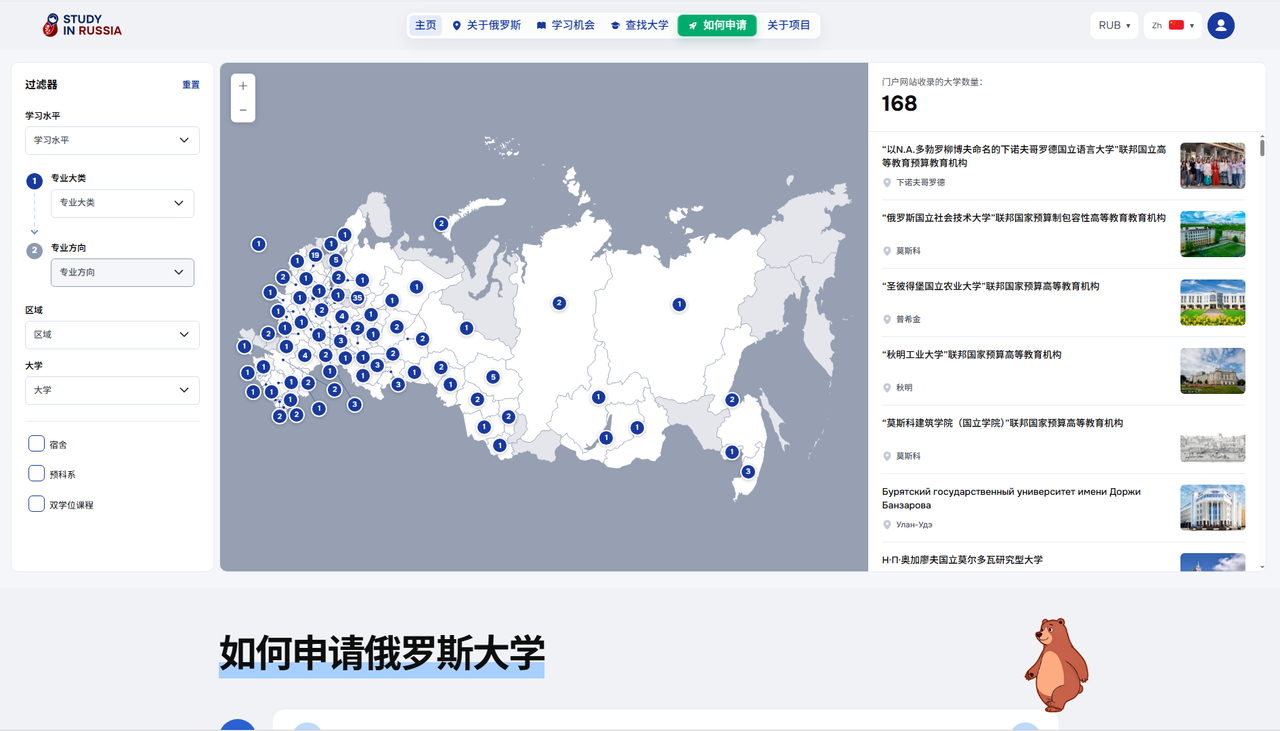Image resolution: width=1280 pixels, height=731 pixels.
Task: Click the graduation cap icon in 查找大学
Action: (x=616, y=25)
